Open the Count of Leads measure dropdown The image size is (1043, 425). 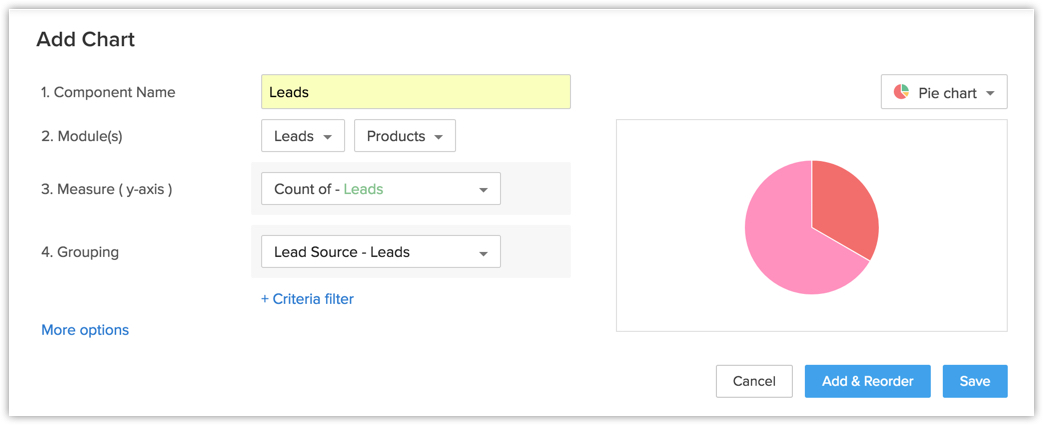pyautogui.click(x=380, y=188)
